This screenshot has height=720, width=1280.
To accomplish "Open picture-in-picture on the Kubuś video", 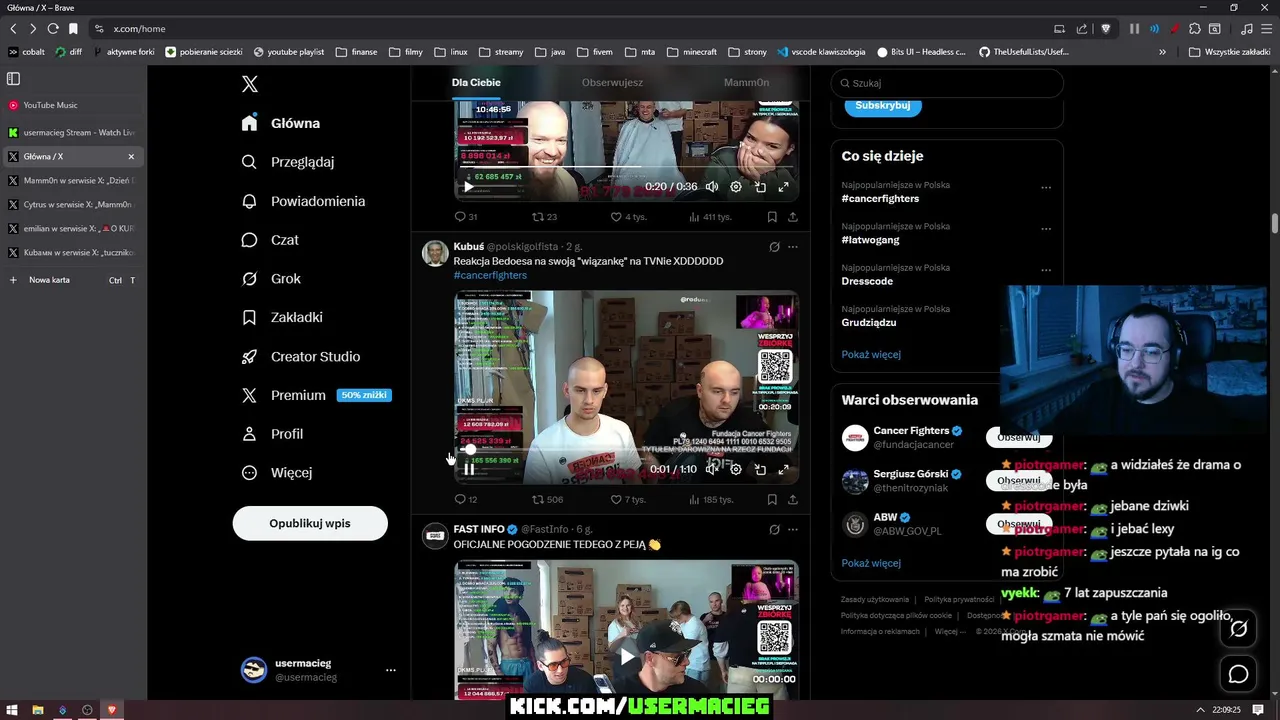I will (760, 469).
